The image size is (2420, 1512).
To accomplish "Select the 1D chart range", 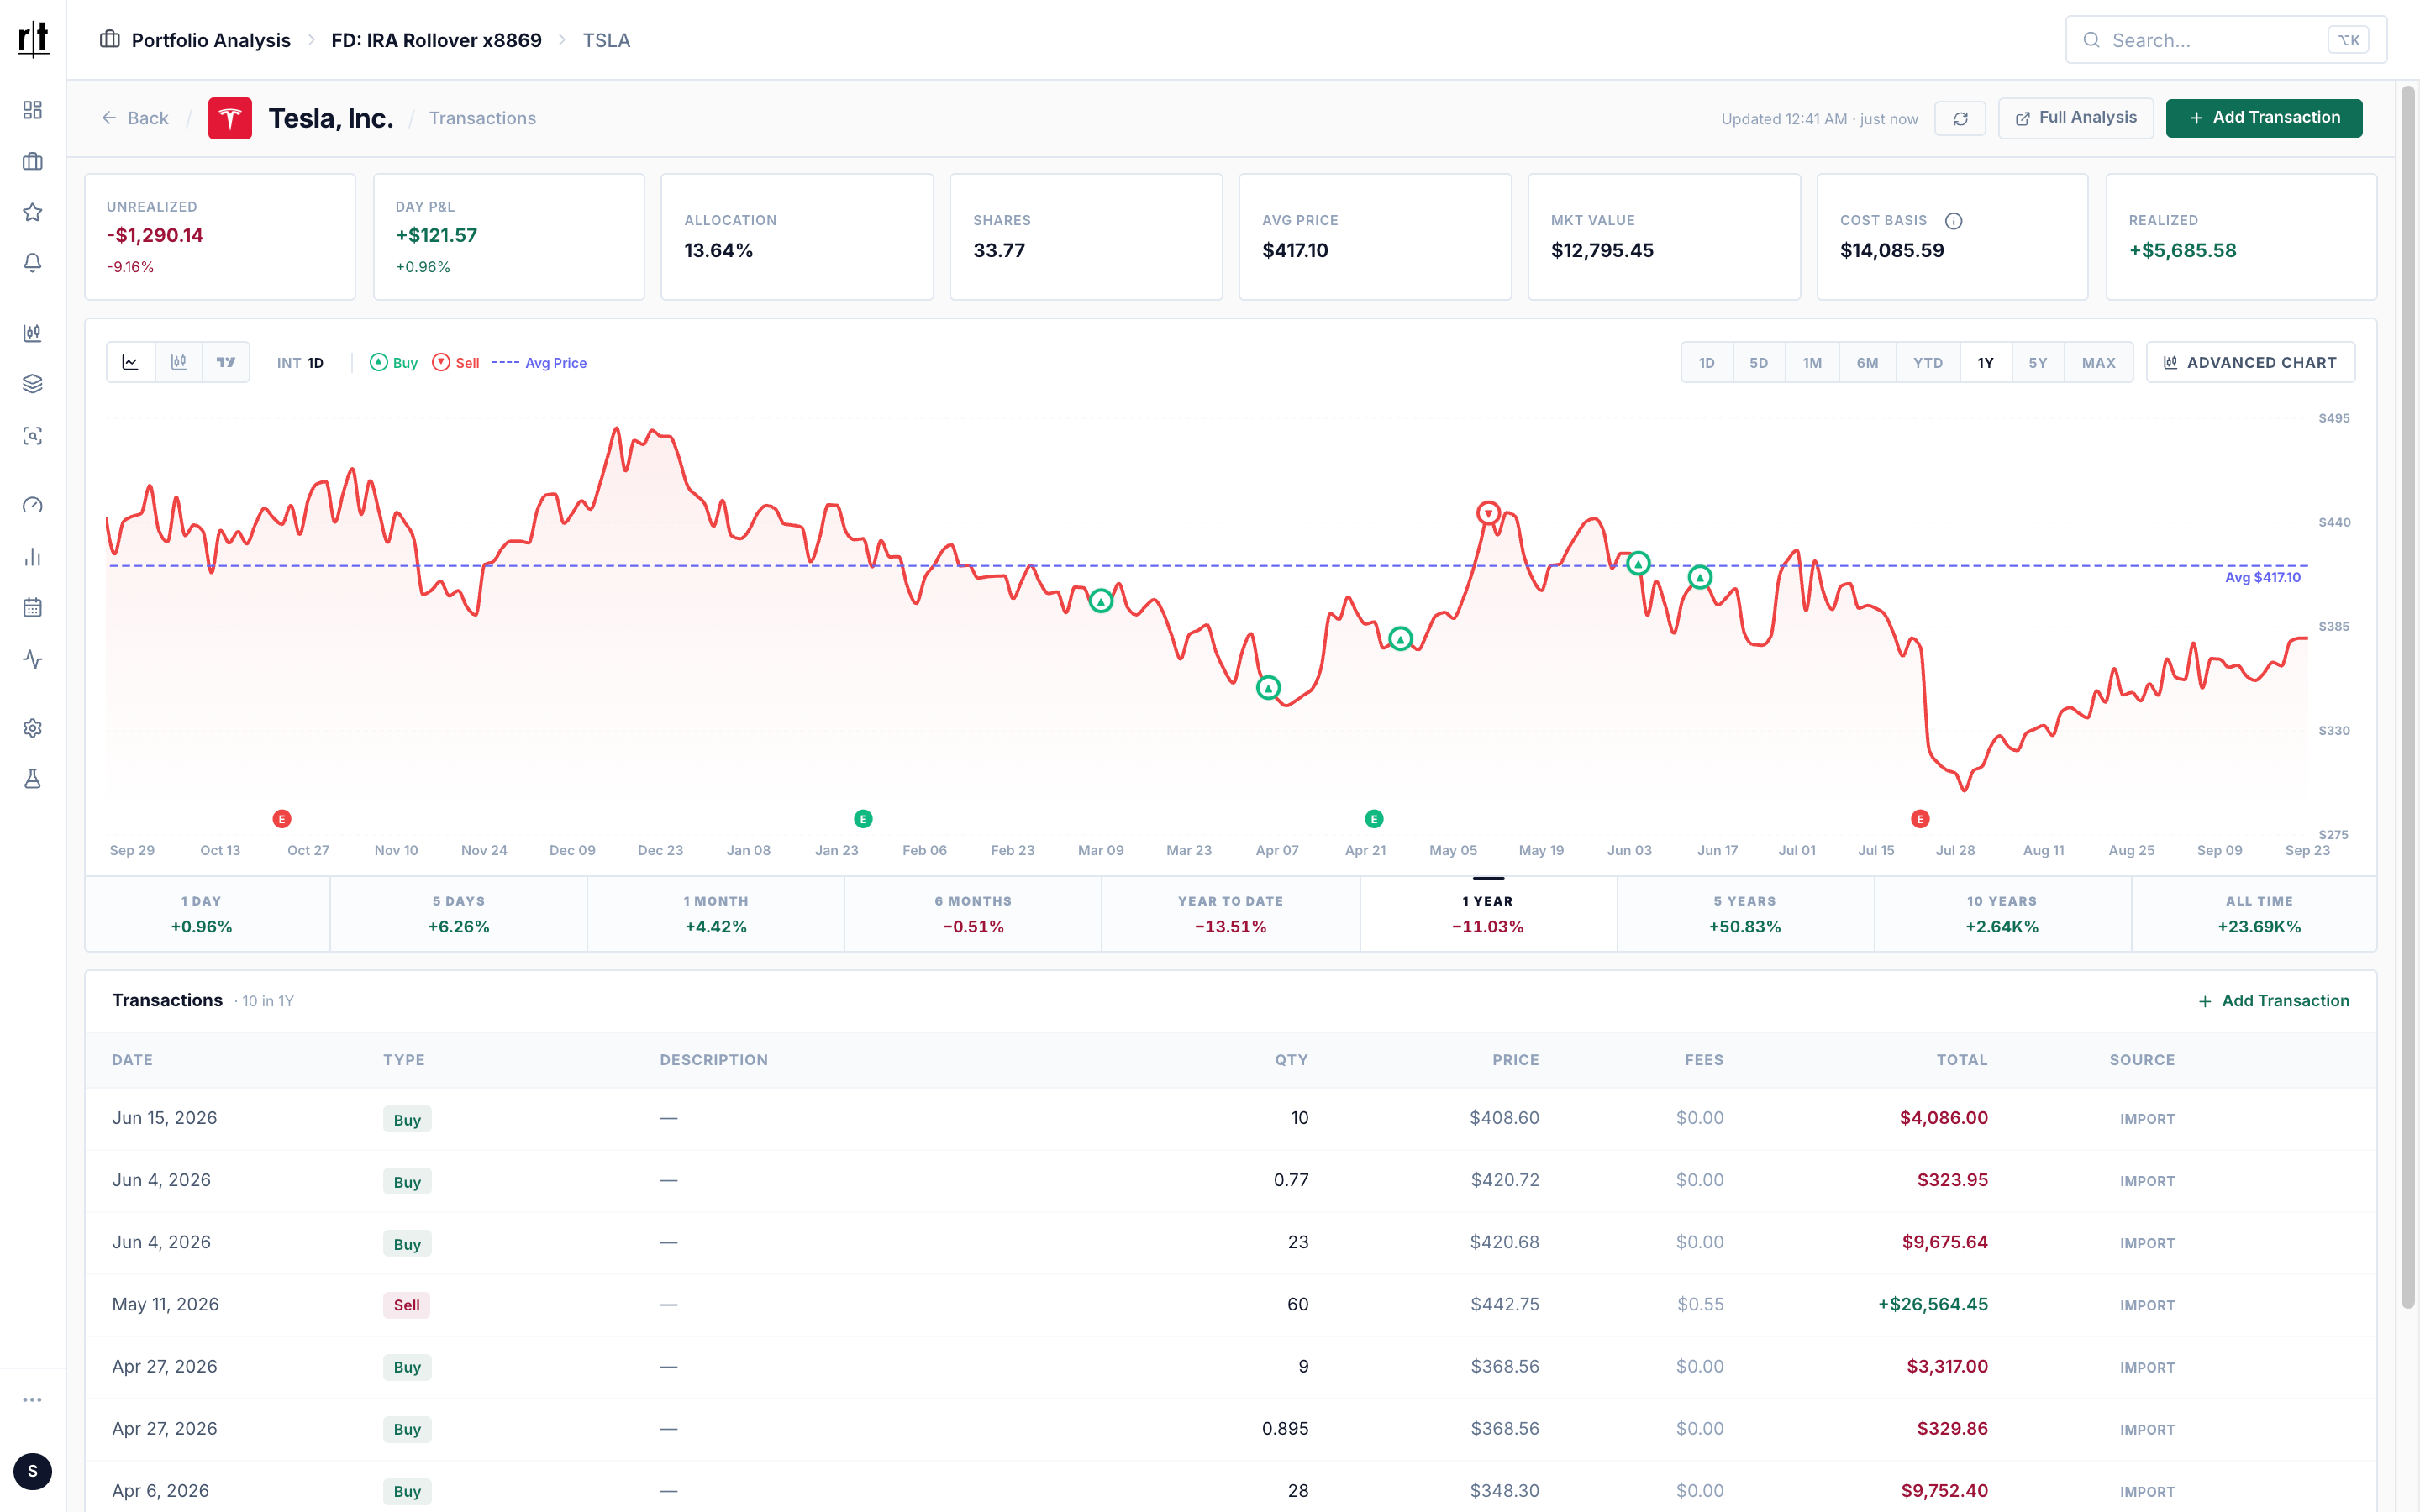I will click(1707, 363).
